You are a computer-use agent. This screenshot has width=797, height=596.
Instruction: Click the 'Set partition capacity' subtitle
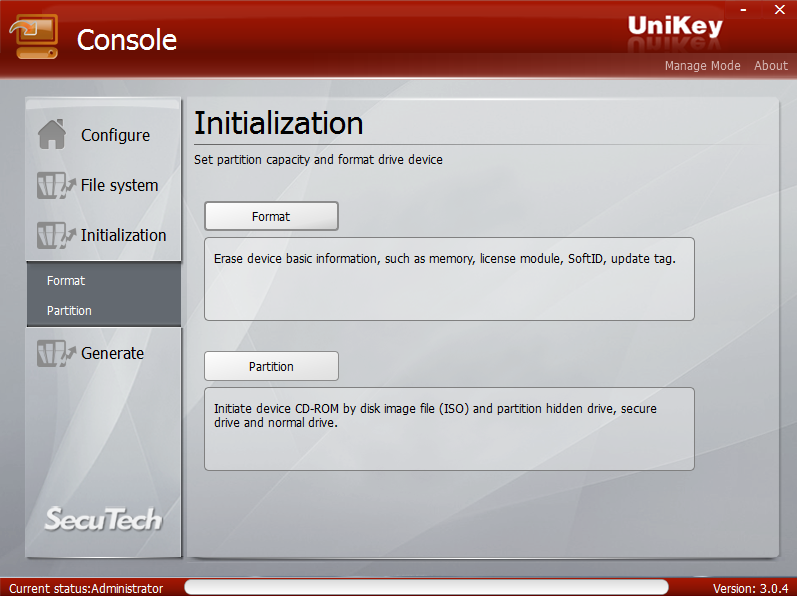(318, 160)
